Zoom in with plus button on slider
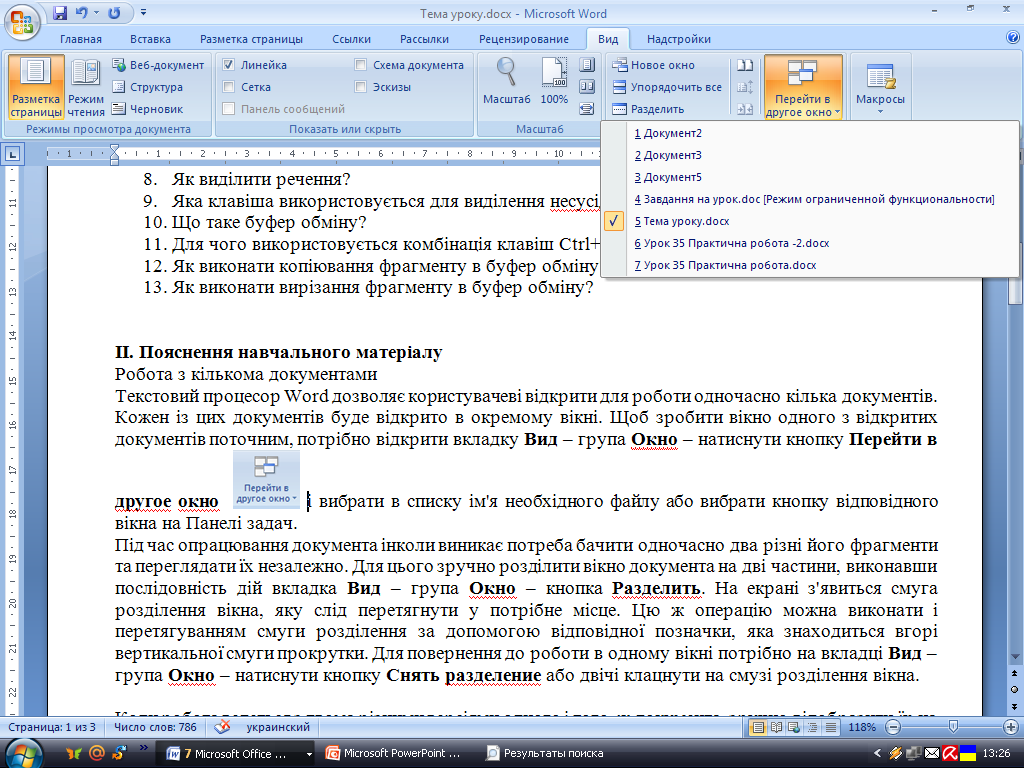 pos(1010,727)
